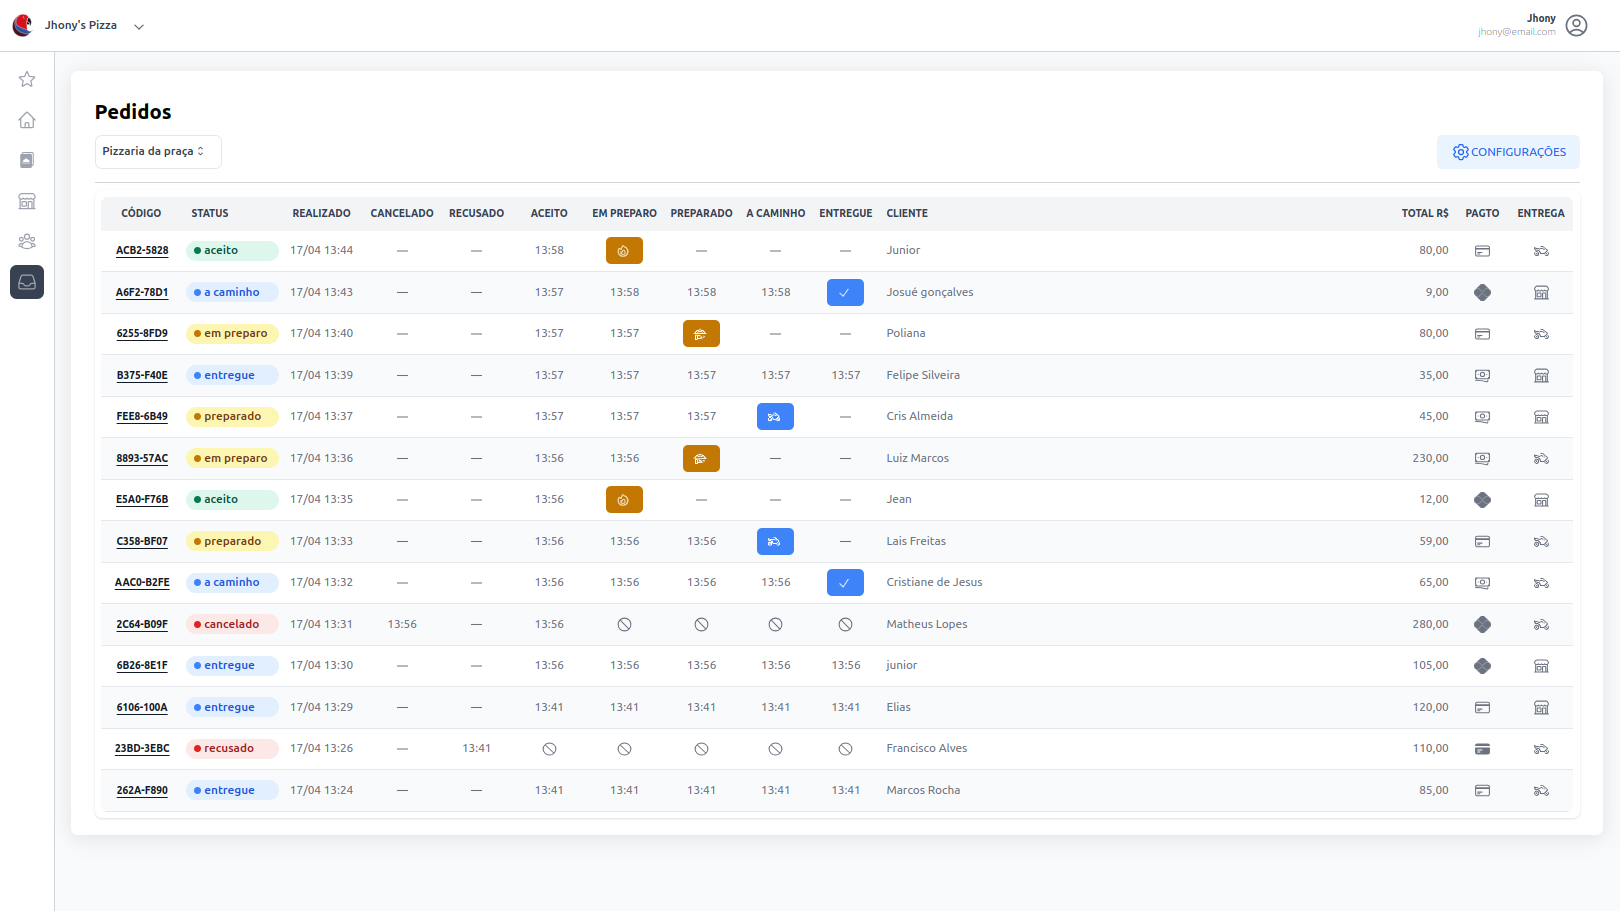Viewport: 1620px width, 911px height.
Task: Open the store icon in sidebar
Action: pos(27,201)
